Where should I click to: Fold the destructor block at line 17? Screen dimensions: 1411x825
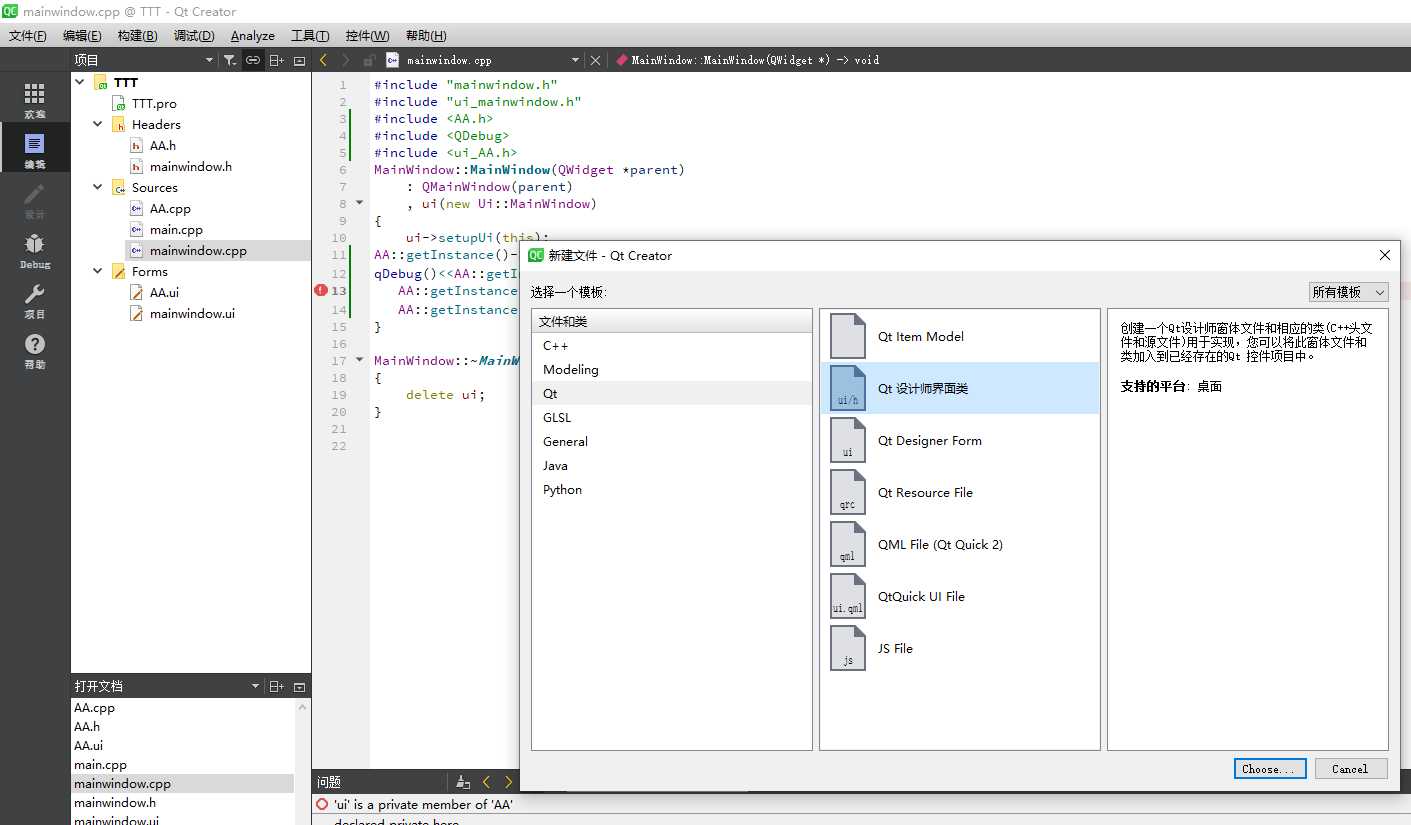click(360, 360)
